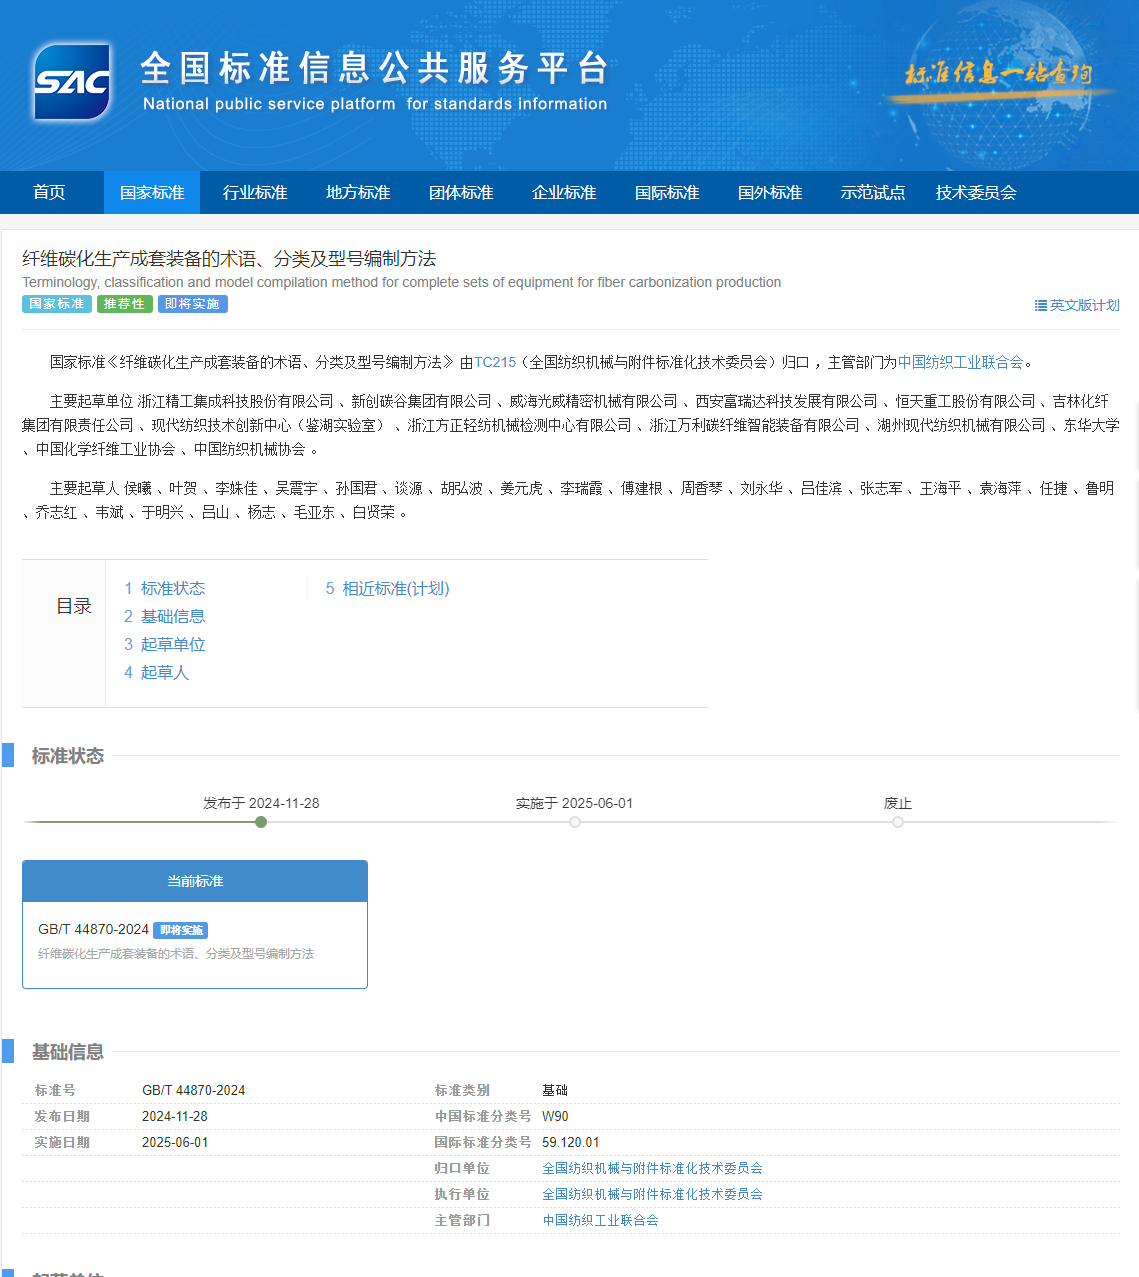The width and height of the screenshot is (1139, 1277).
Task: Select the 当前标准 card header
Action: 195,881
